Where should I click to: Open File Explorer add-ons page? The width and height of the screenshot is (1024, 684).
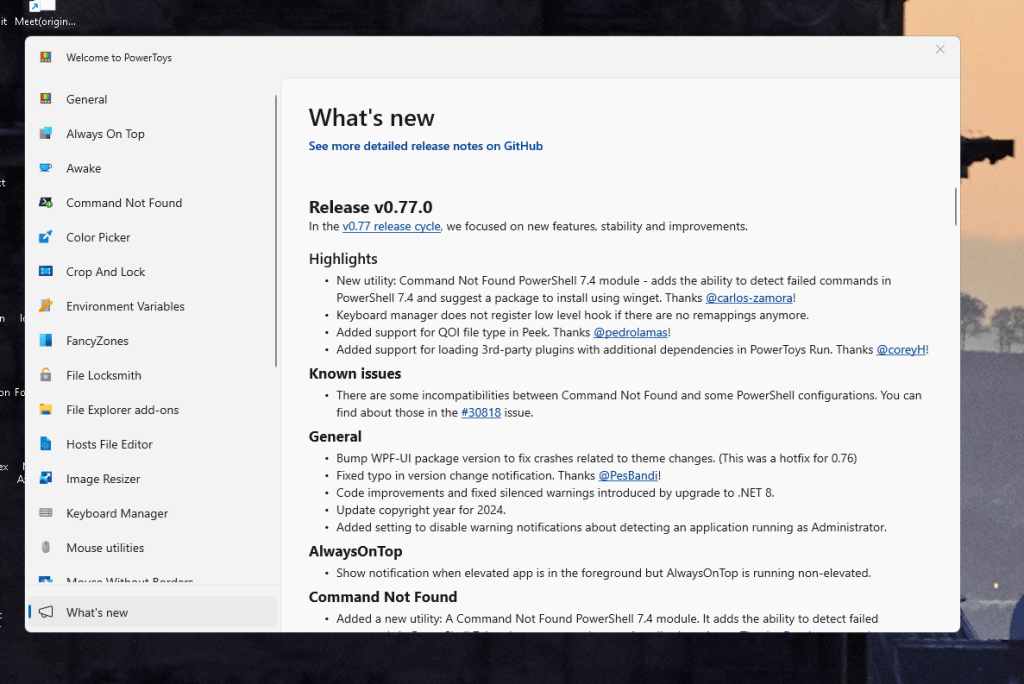point(152,410)
